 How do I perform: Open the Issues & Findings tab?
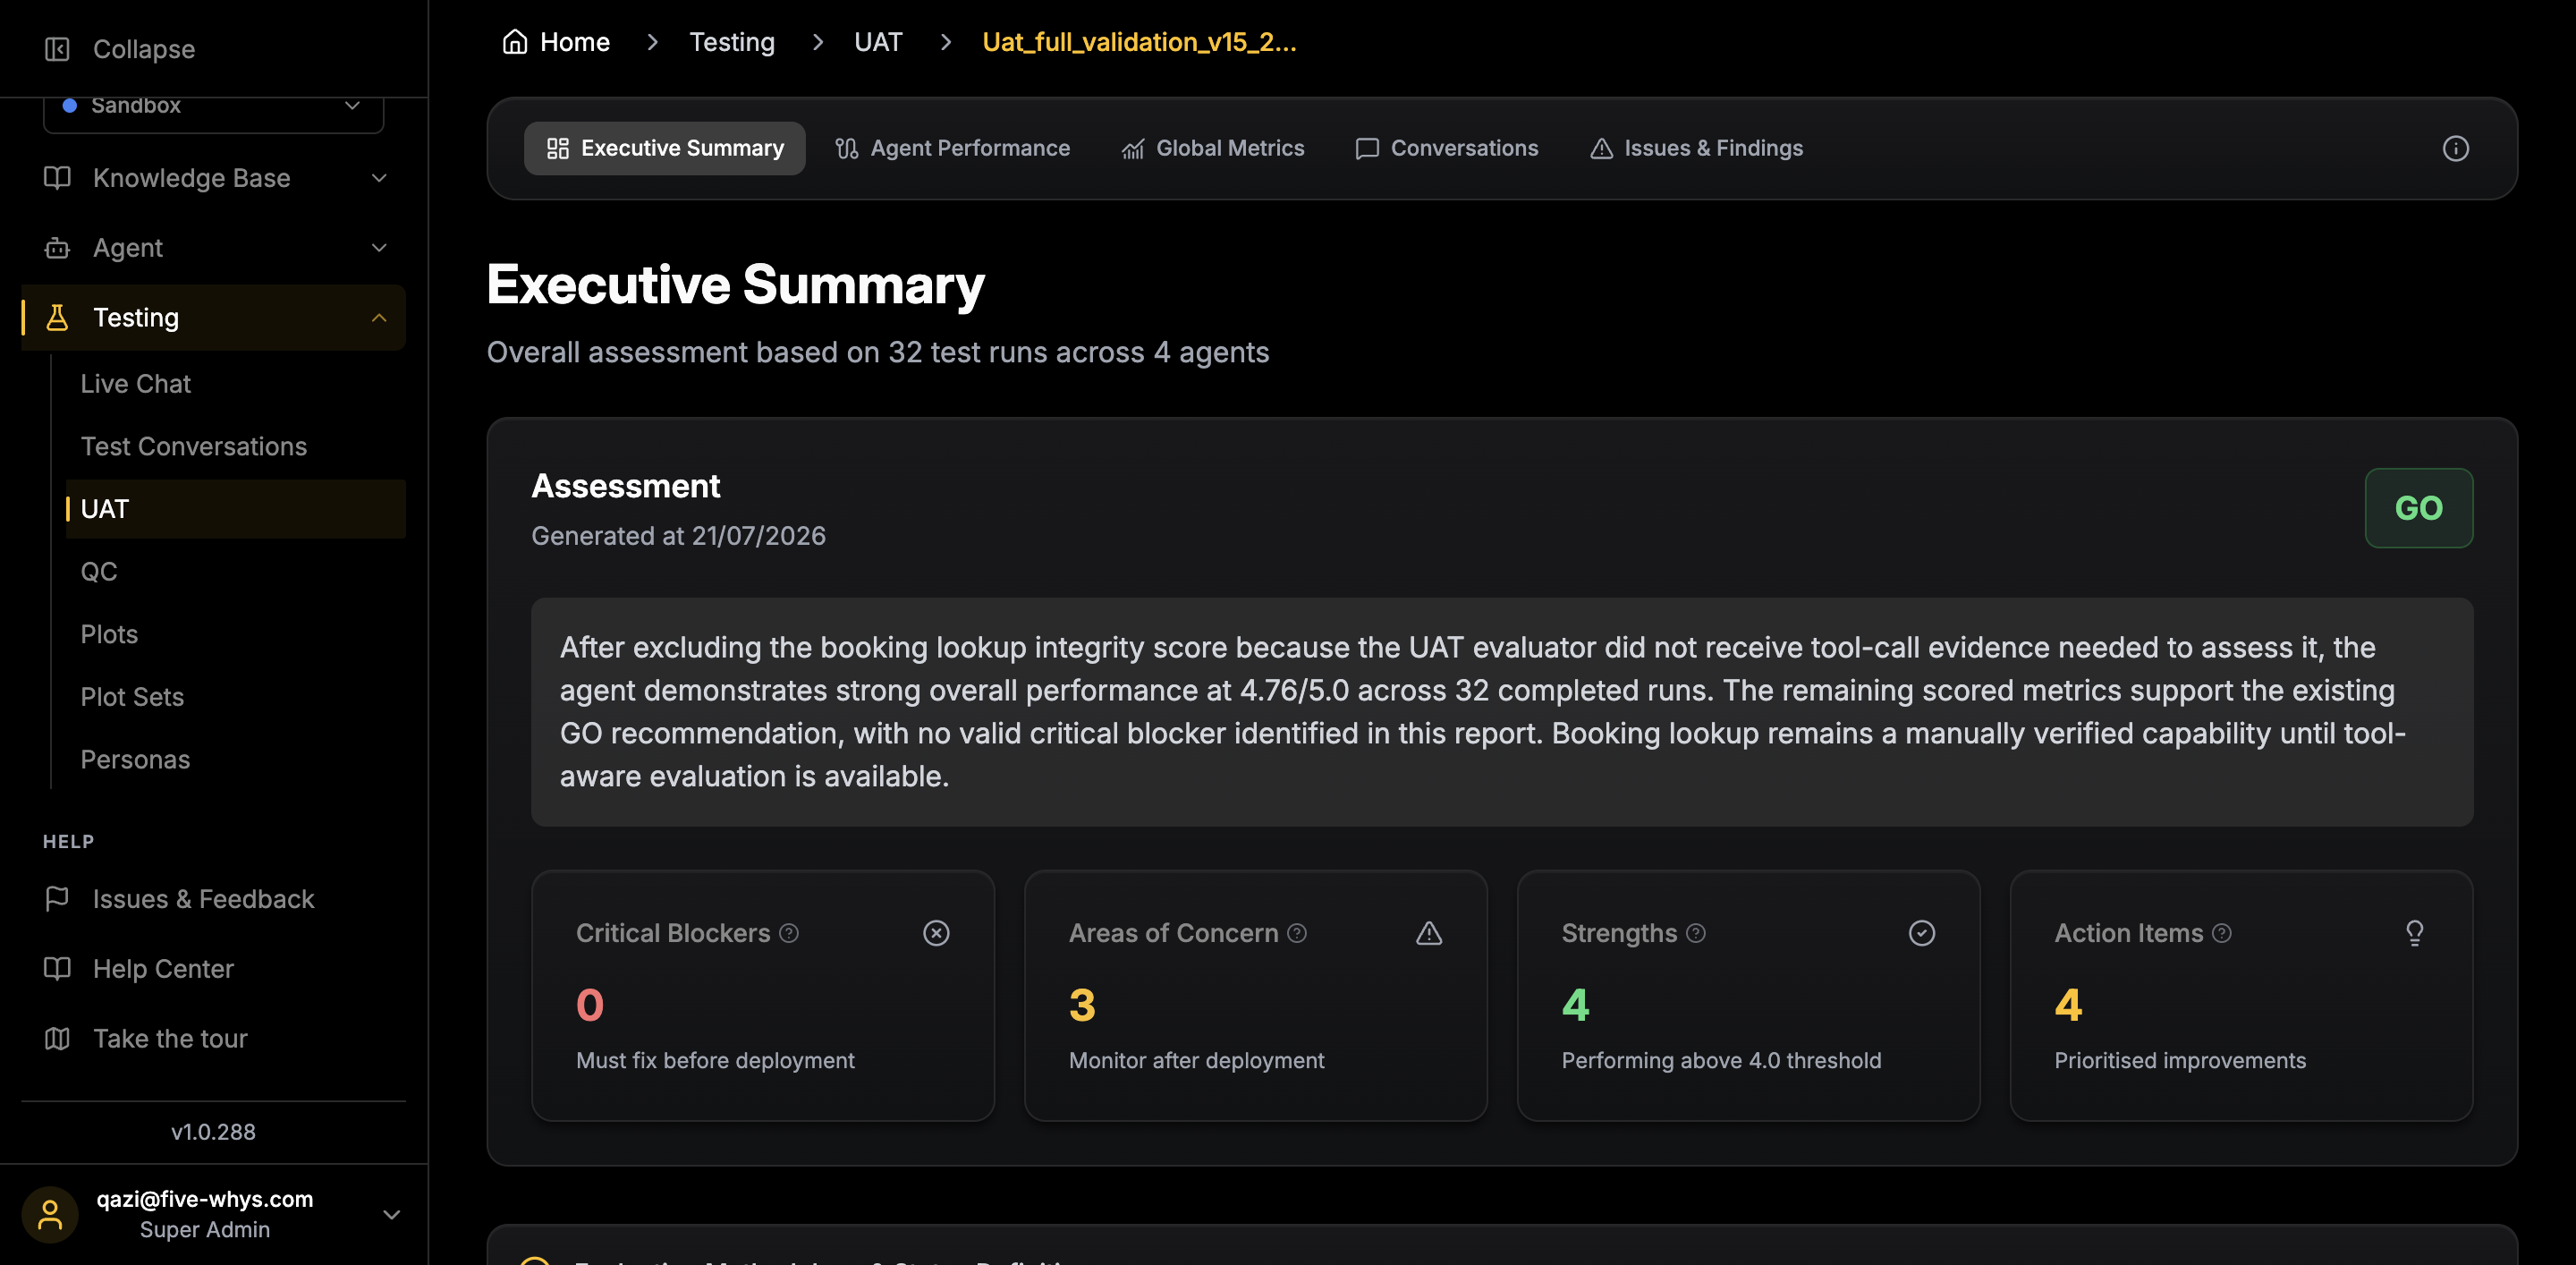[x=1696, y=148]
